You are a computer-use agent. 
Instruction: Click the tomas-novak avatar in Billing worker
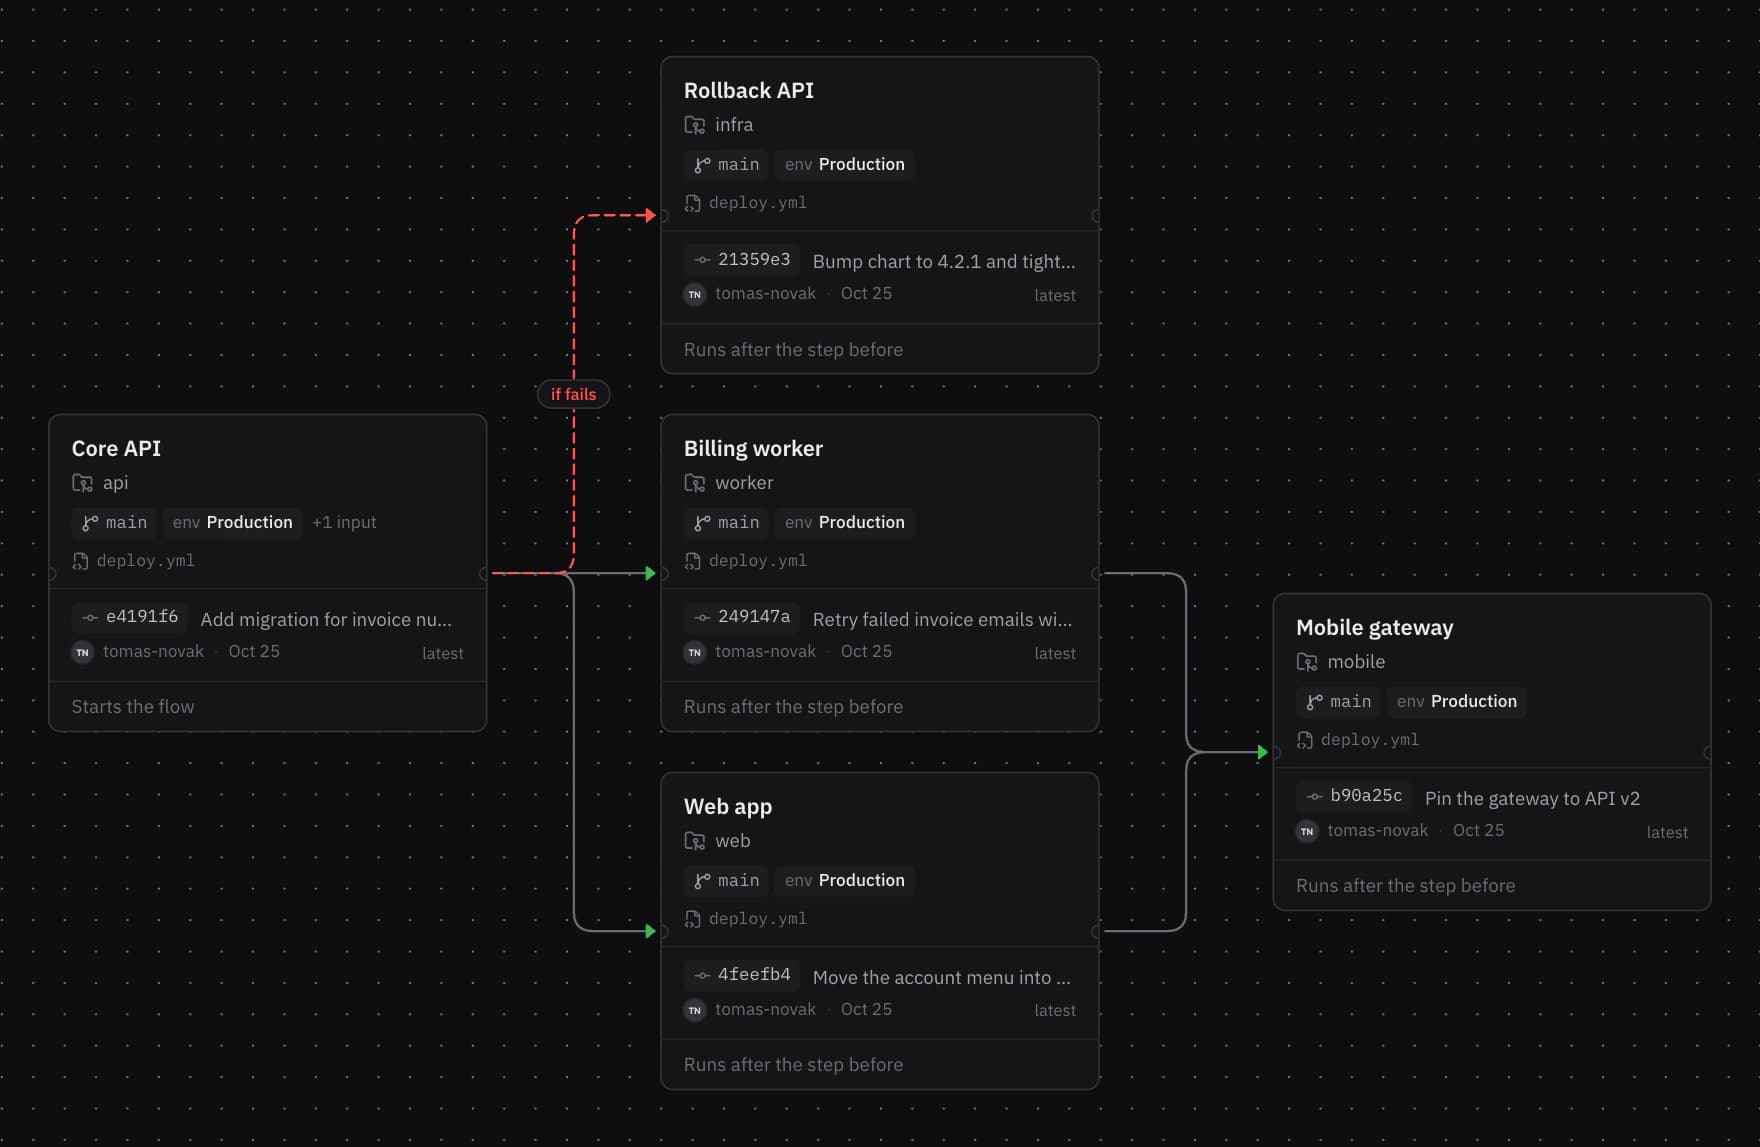694,652
